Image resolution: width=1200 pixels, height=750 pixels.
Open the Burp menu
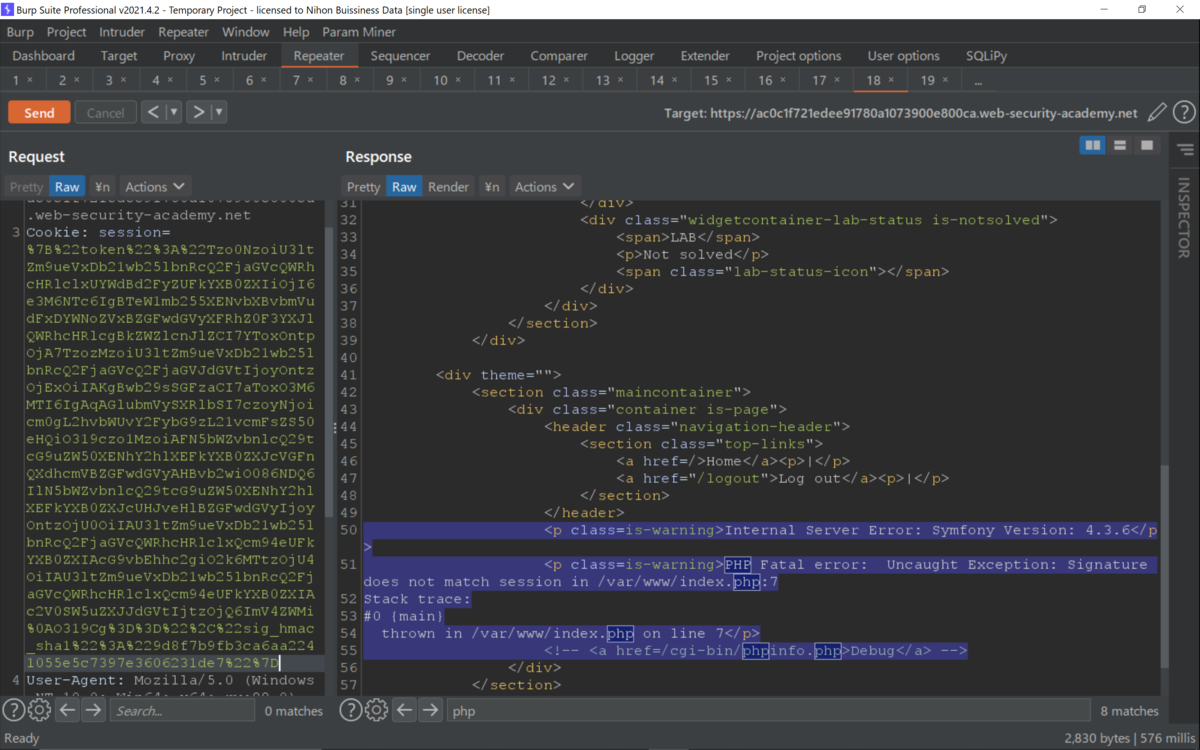click(x=20, y=32)
